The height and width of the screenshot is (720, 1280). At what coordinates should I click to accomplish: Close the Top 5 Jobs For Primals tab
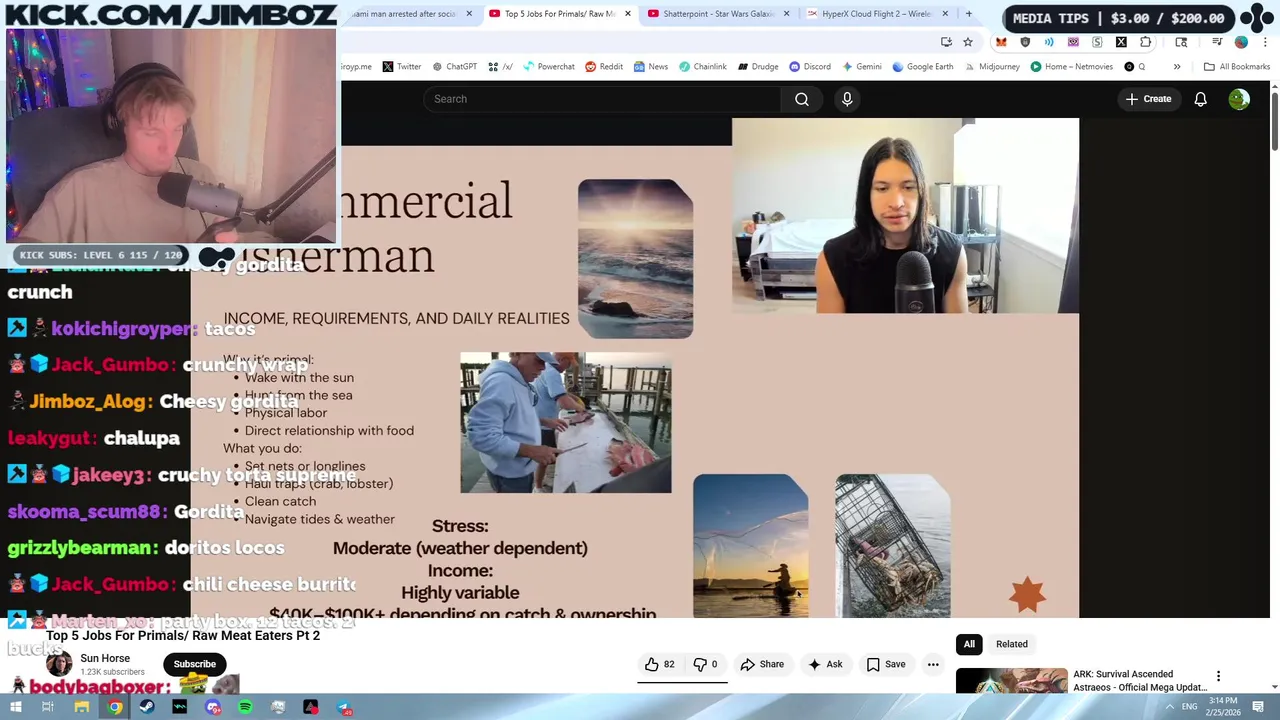[628, 14]
